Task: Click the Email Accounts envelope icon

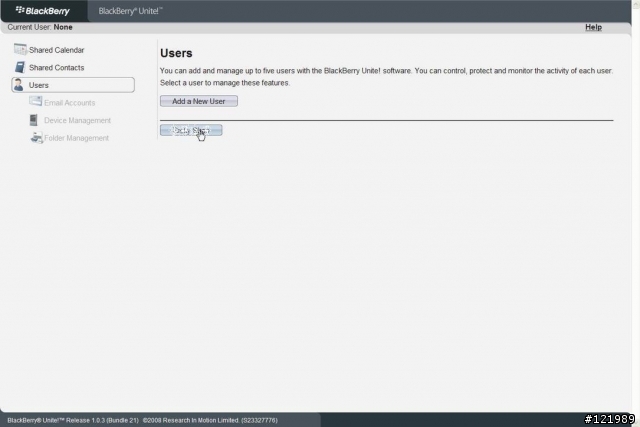Action: [x=36, y=101]
